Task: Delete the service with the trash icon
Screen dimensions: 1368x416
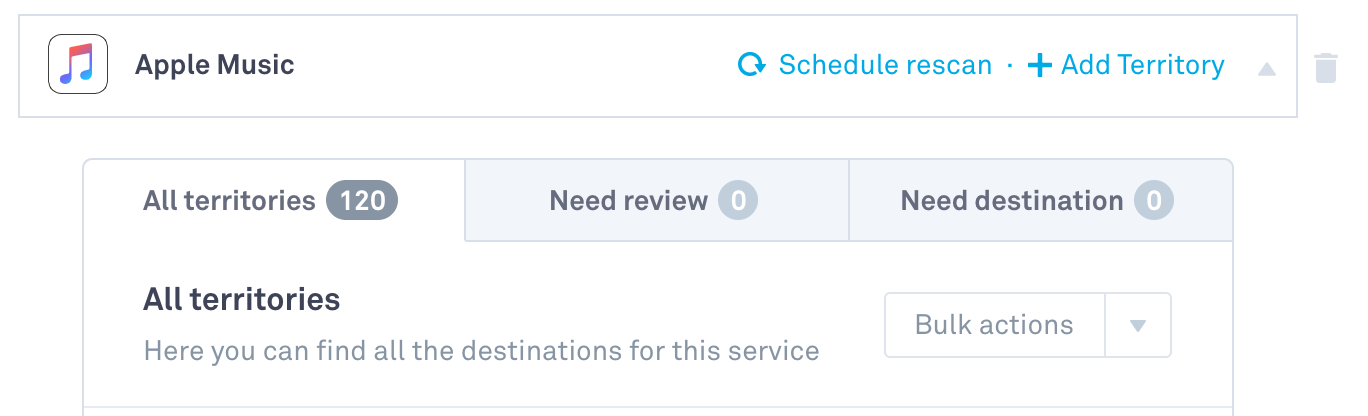Action: click(x=1325, y=68)
